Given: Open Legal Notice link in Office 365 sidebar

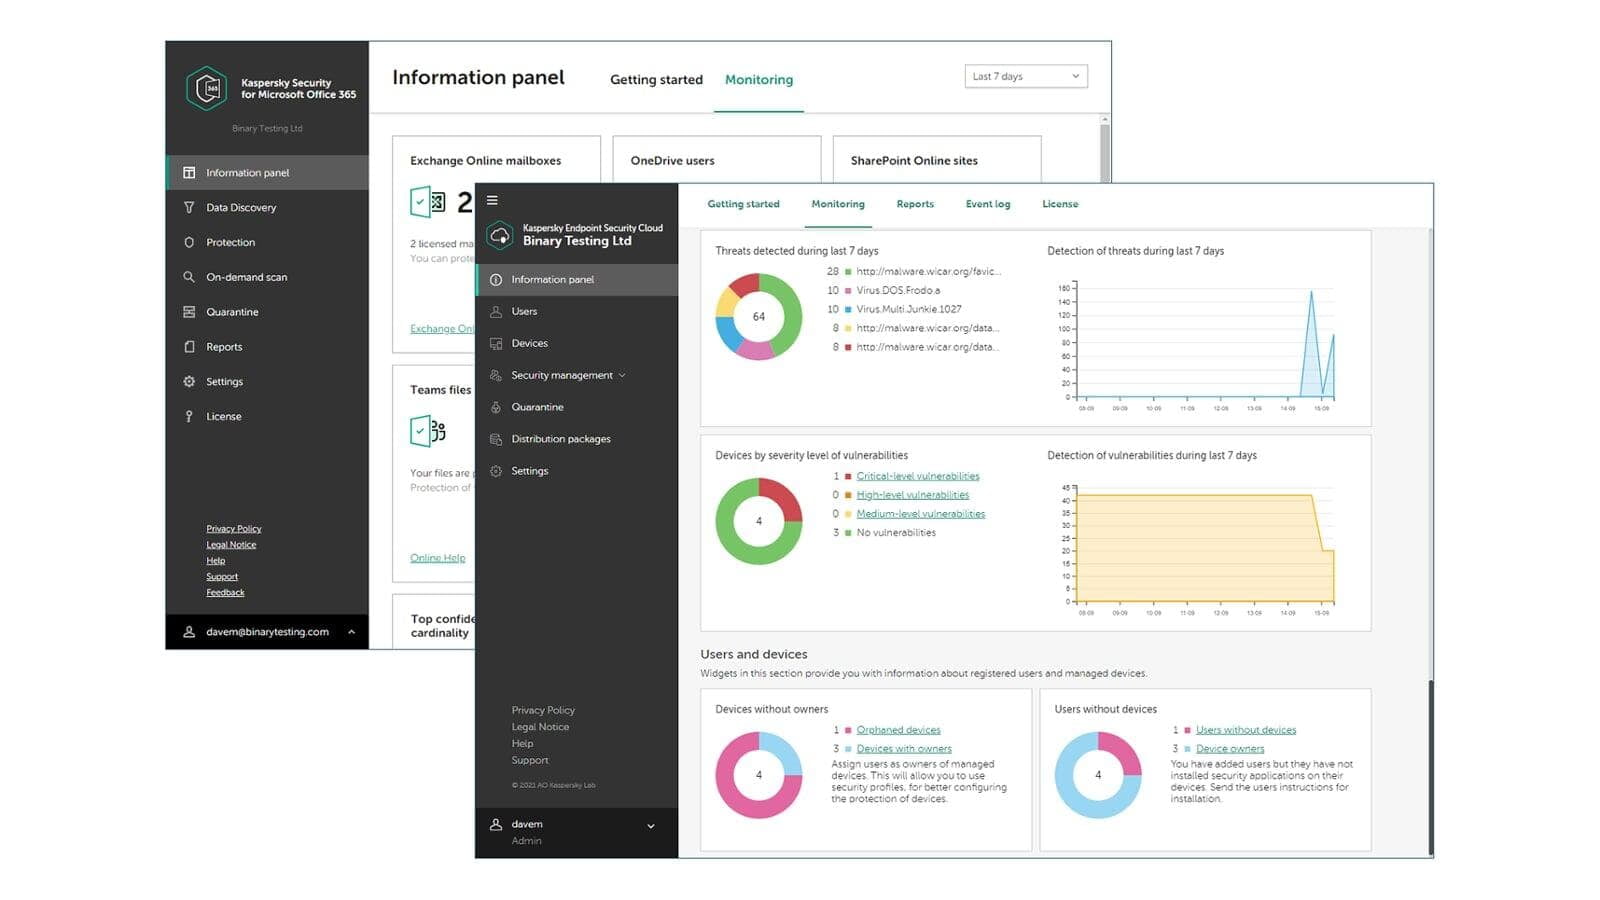Looking at the screenshot, I should click(231, 545).
